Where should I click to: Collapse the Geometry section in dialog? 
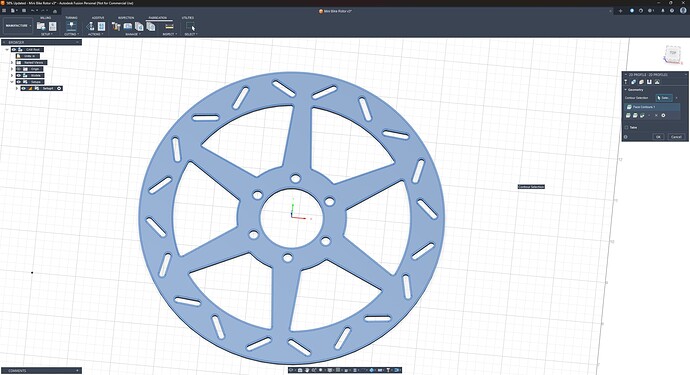point(625,90)
